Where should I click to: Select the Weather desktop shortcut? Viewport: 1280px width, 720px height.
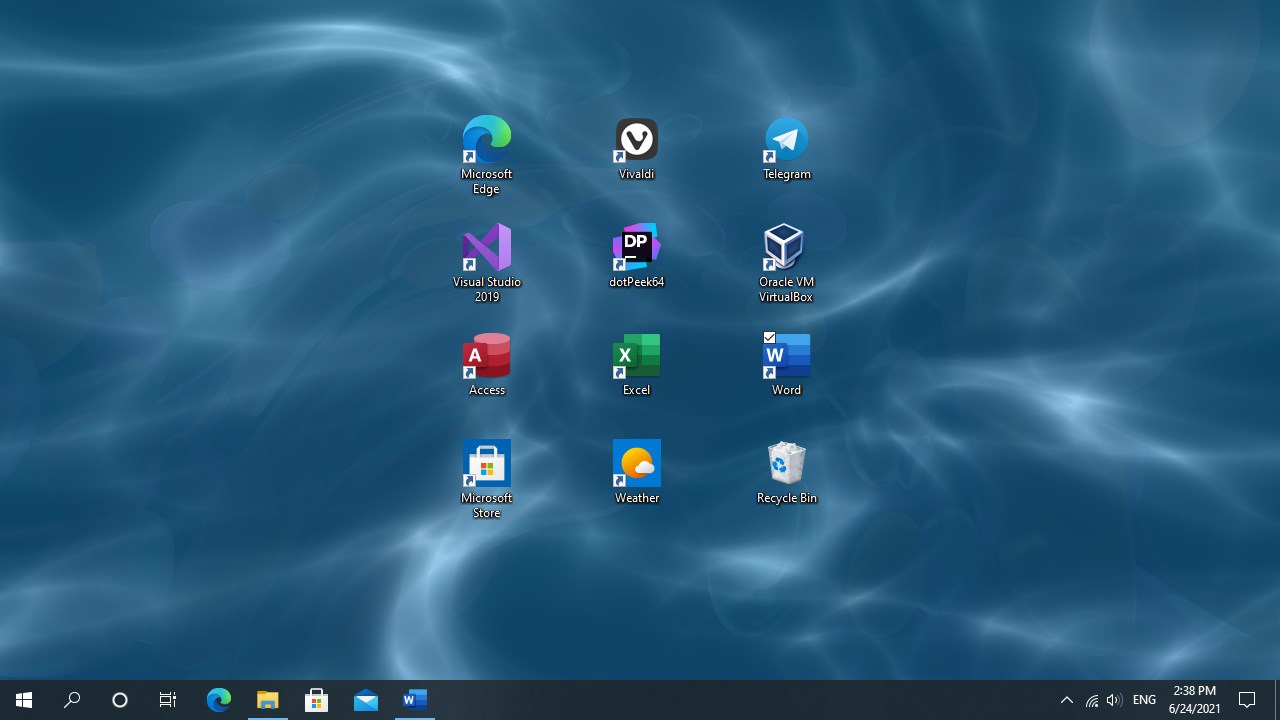(636, 473)
